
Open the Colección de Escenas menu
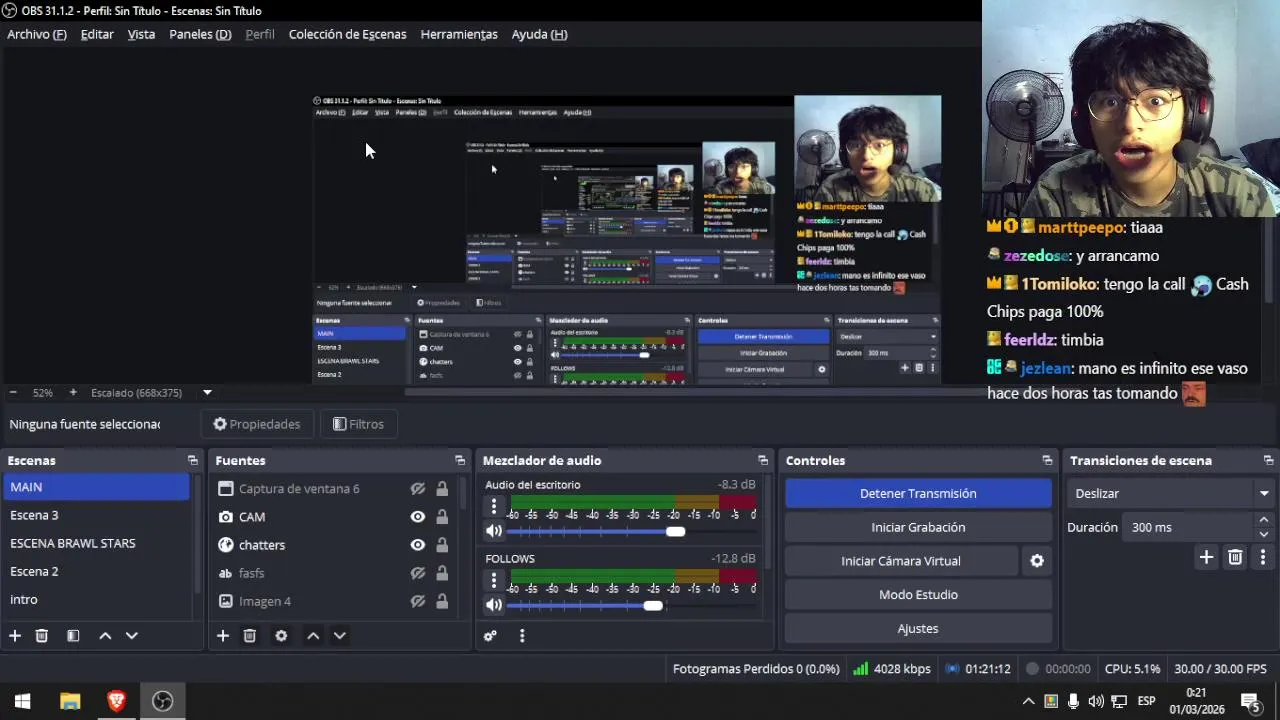pos(348,34)
